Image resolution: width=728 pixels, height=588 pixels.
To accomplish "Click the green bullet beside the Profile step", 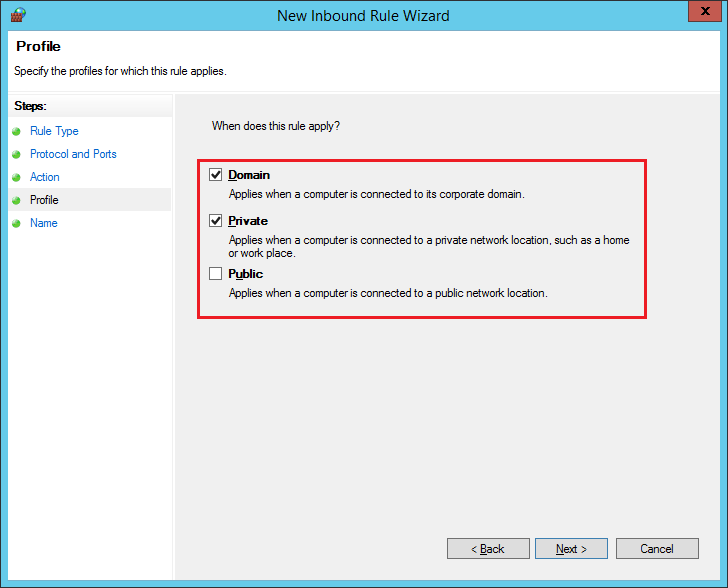I will click(17, 200).
